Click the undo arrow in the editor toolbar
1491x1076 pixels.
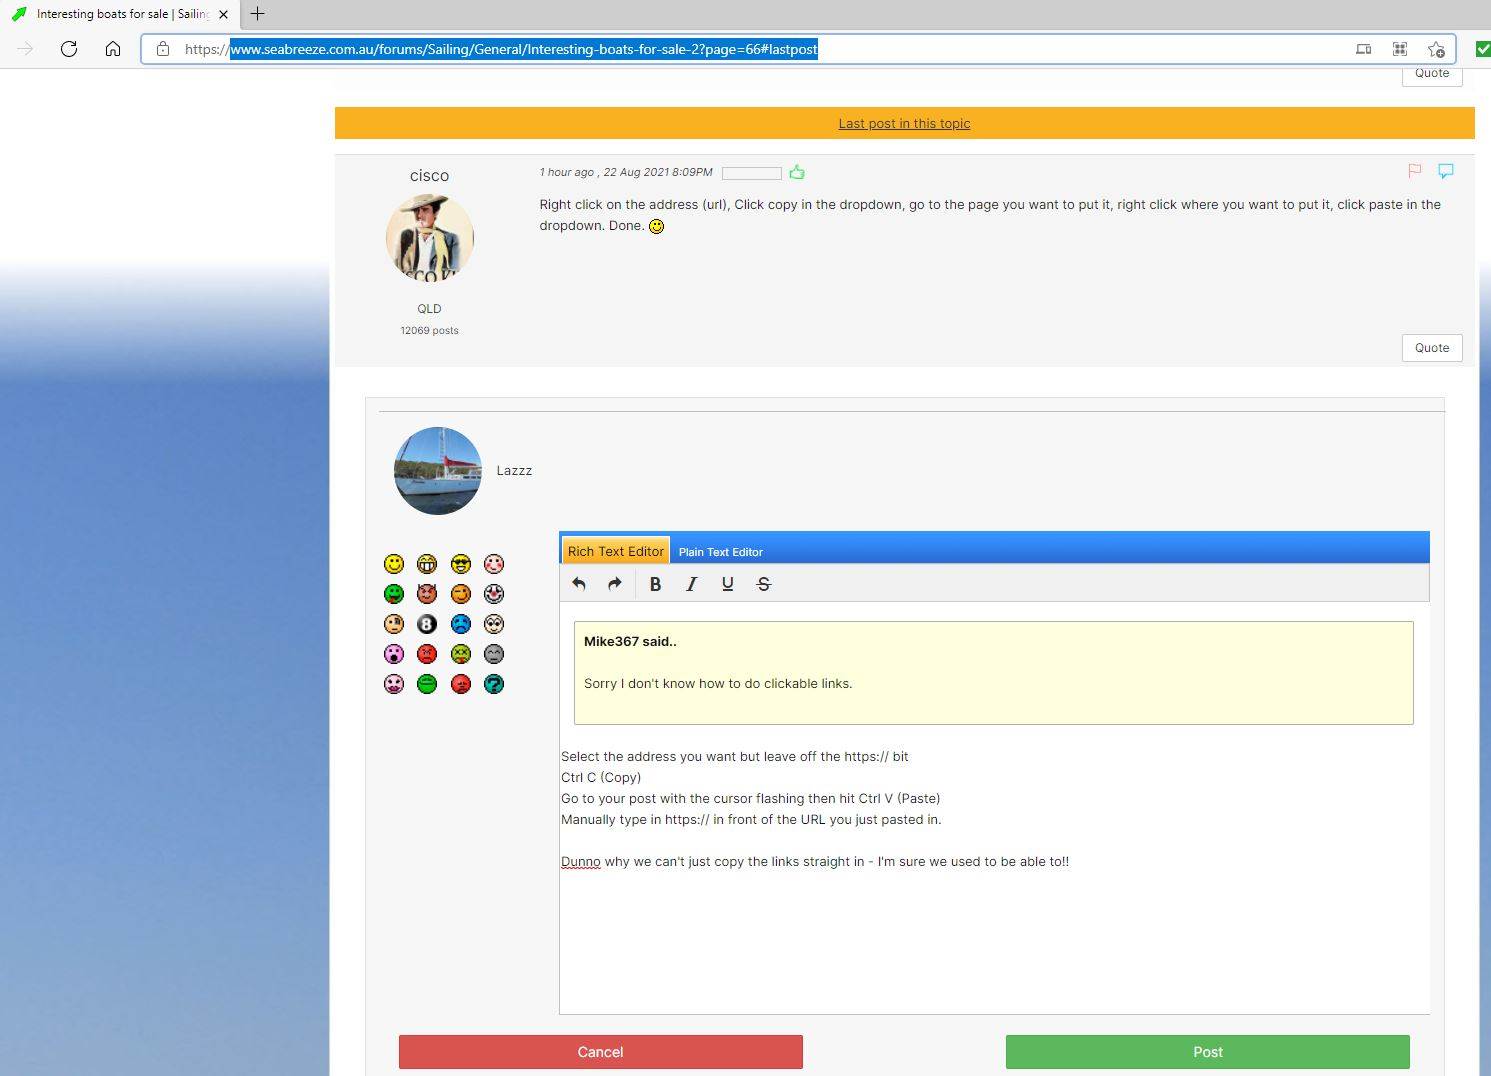pos(579,584)
